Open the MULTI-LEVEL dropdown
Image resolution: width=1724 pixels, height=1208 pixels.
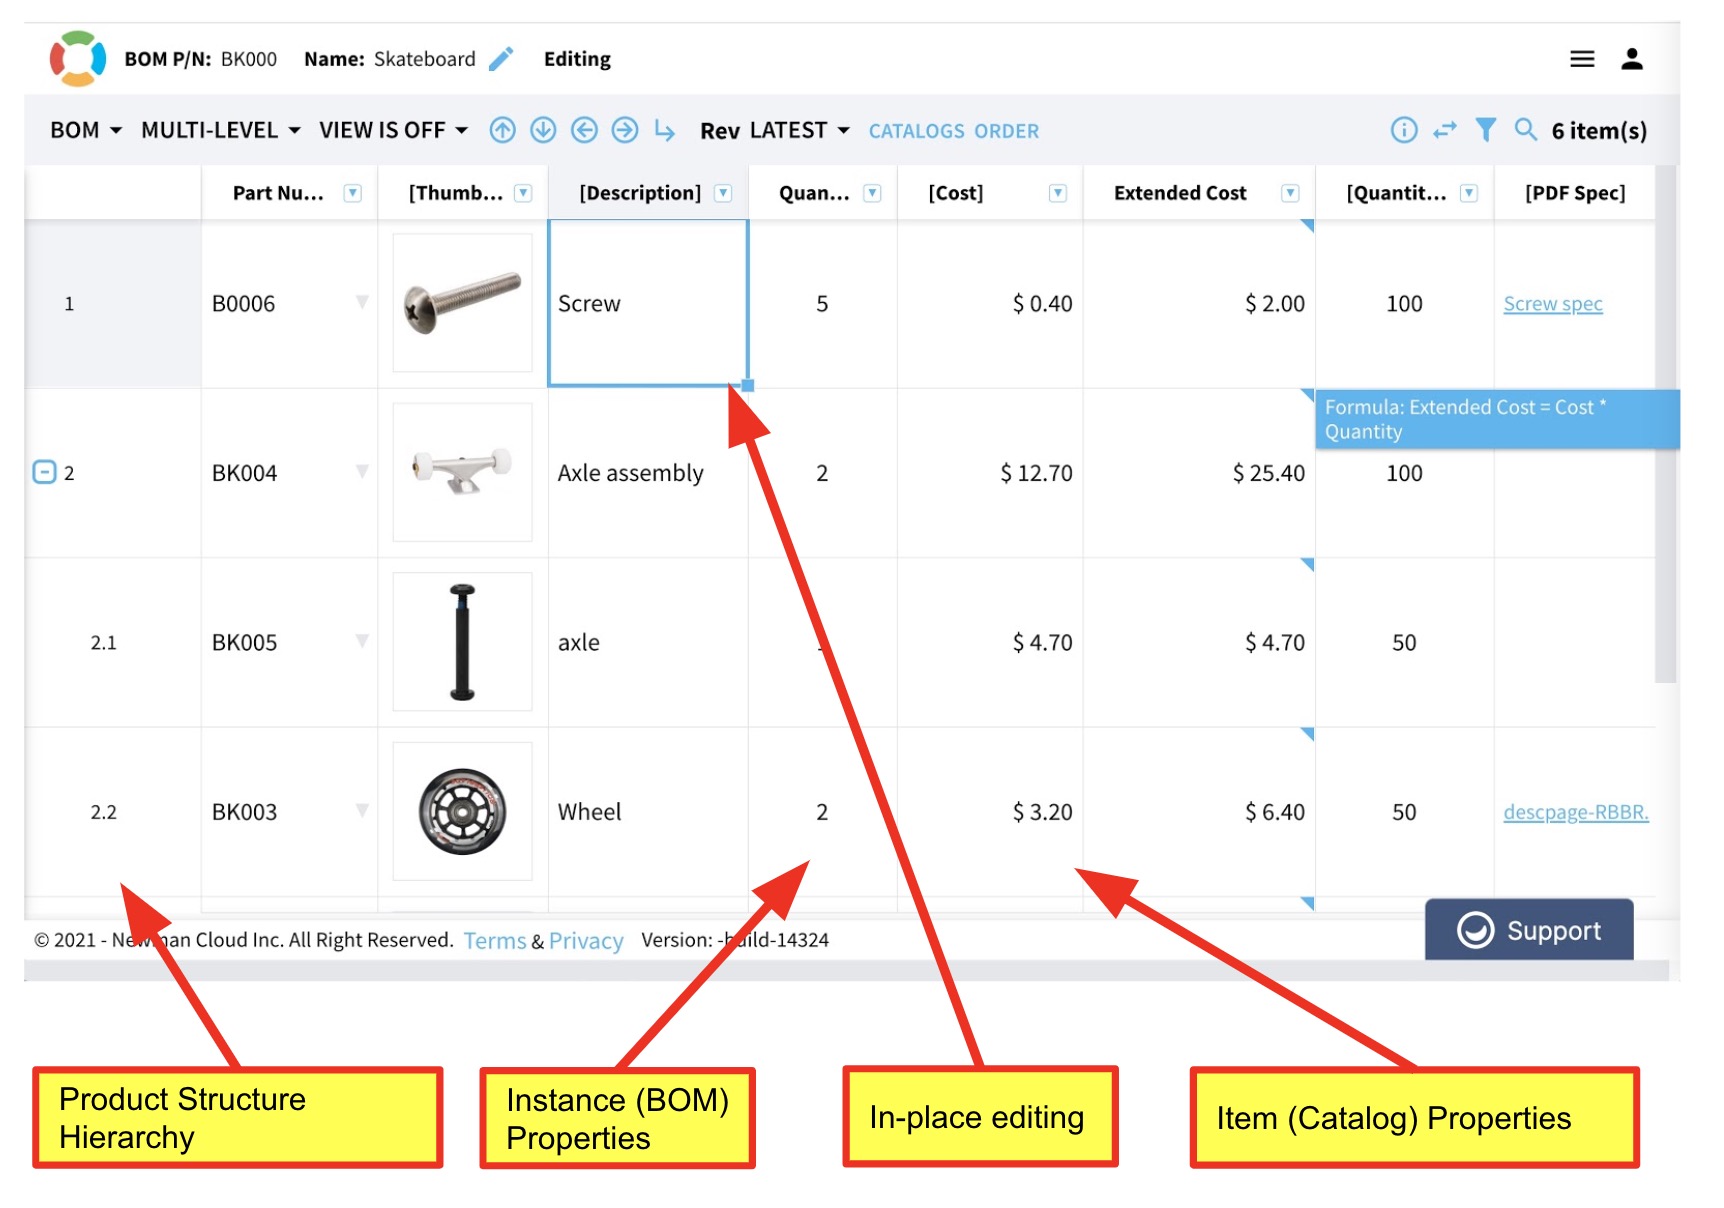(x=220, y=131)
